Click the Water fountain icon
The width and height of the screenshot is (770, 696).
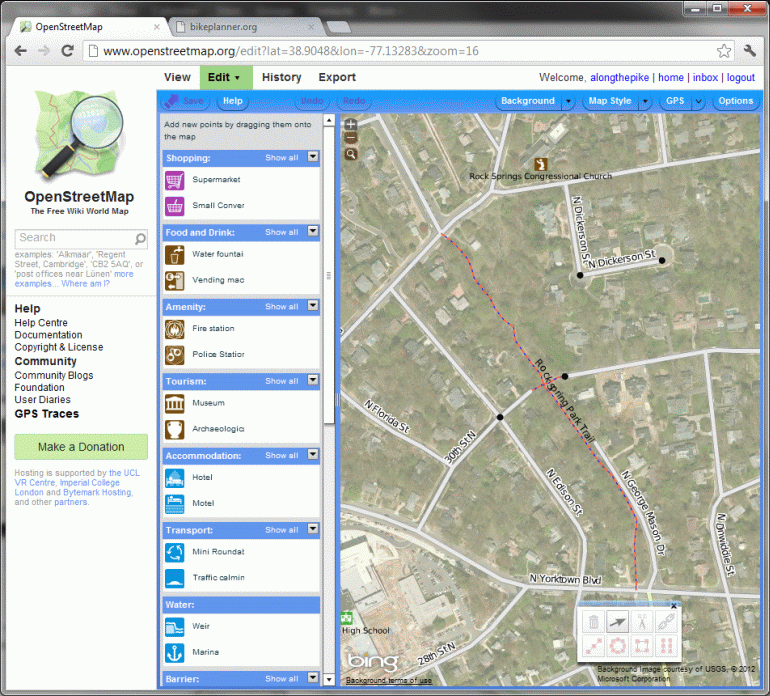coord(174,255)
